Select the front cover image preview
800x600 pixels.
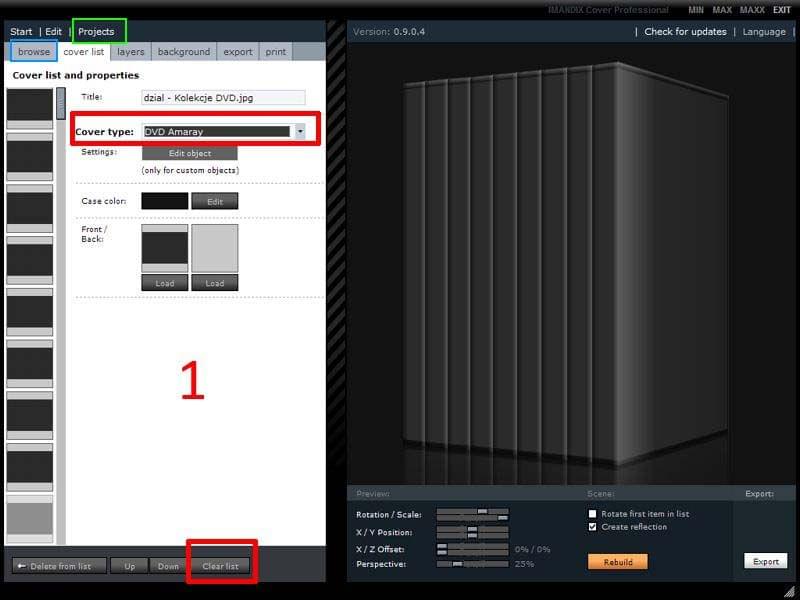pyautogui.click(x=164, y=248)
